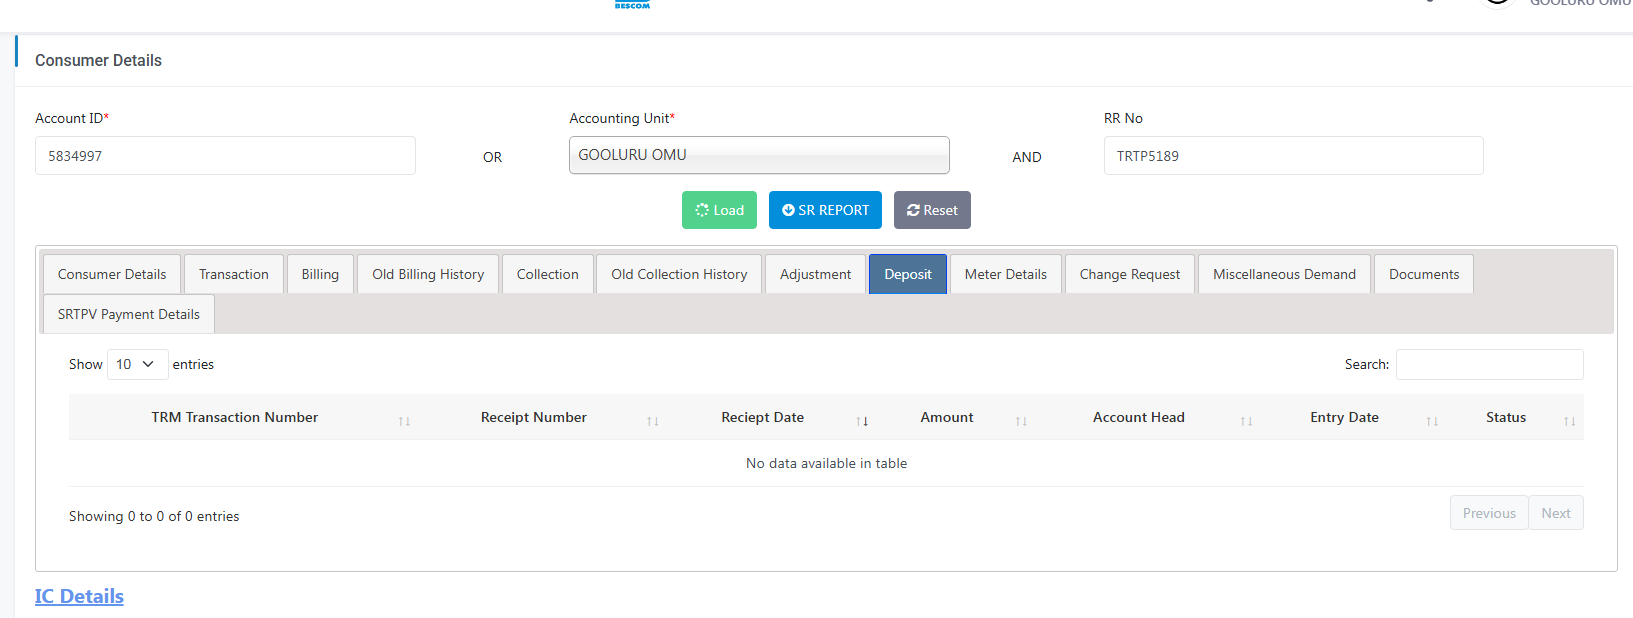Download the SR REPORT
The width and height of the screenshot is (1633, 618).
[825, 210]
